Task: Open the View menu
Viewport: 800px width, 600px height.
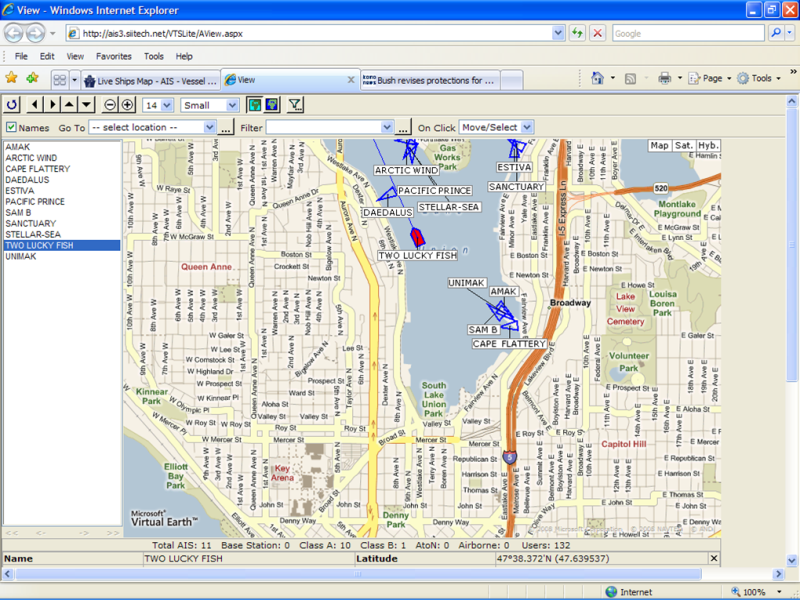Action: coord(75,56)
